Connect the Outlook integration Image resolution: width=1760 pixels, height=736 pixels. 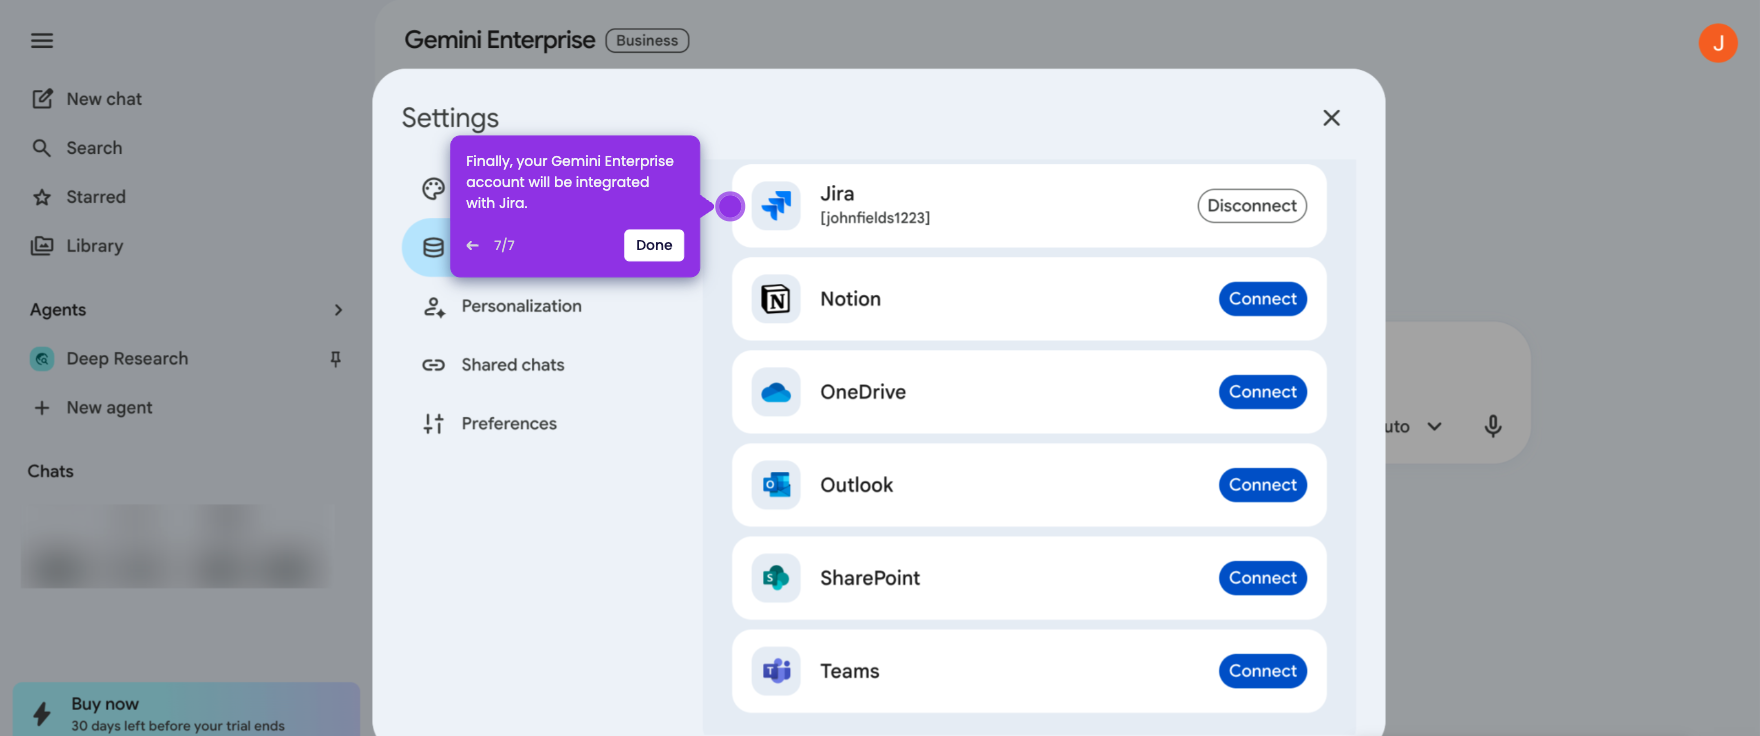1263,485
